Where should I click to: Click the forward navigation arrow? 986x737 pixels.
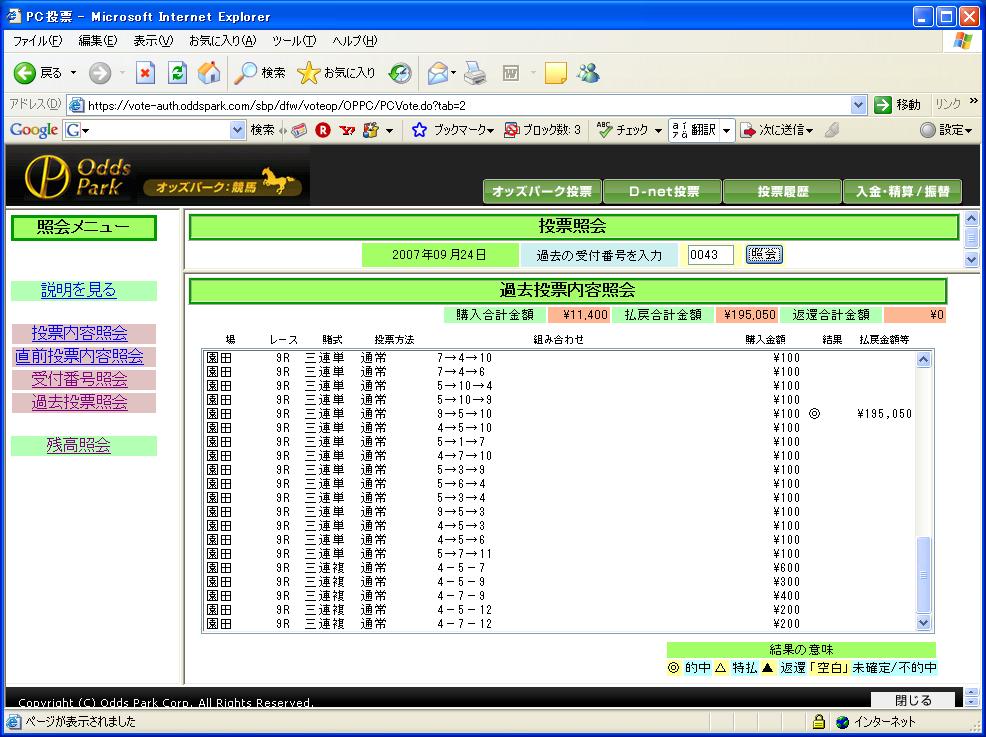pos(99,74)
